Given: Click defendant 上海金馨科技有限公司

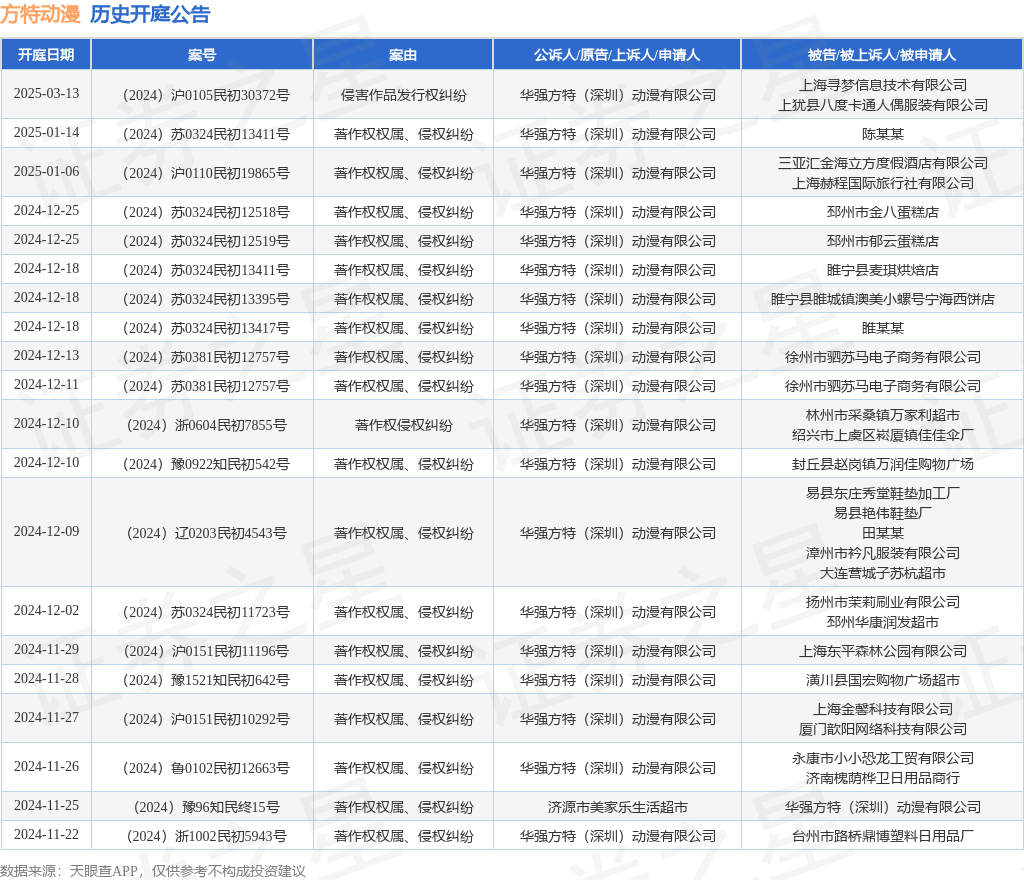Looking at the screenshot, I should tap(883, 709).
